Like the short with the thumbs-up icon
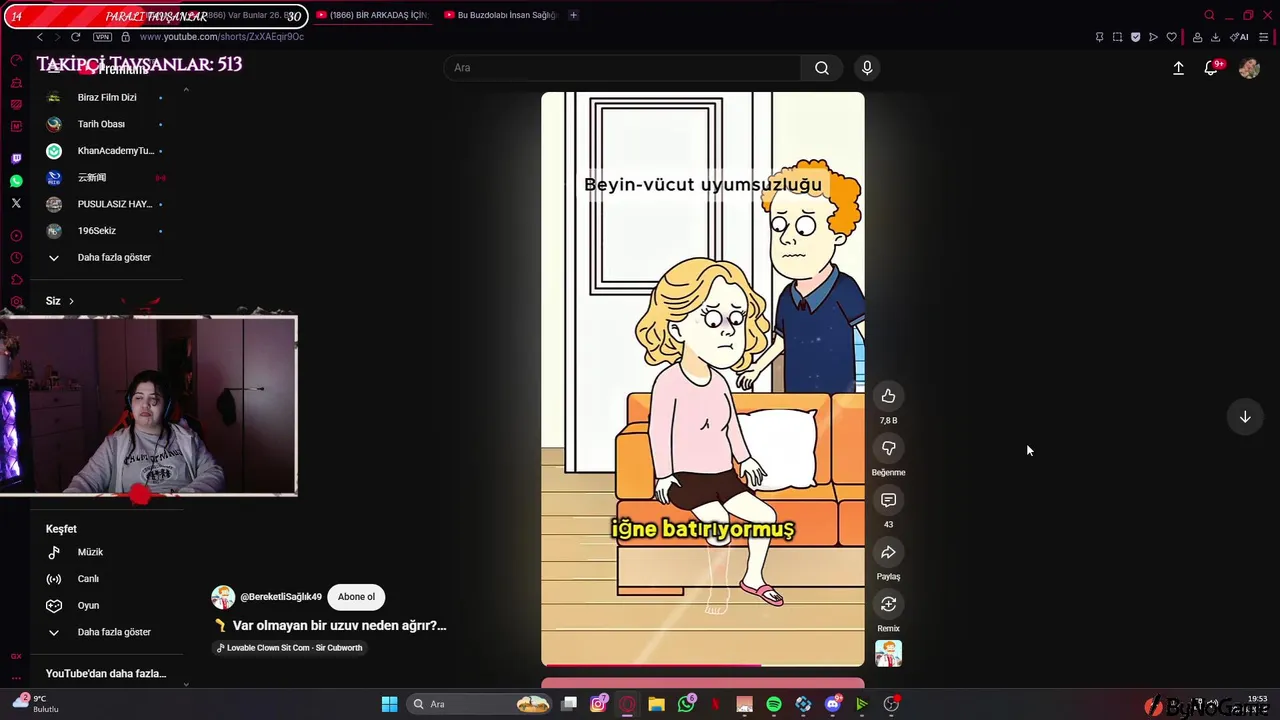This screenshot has height=720, width=1280. tap(888, 396)
